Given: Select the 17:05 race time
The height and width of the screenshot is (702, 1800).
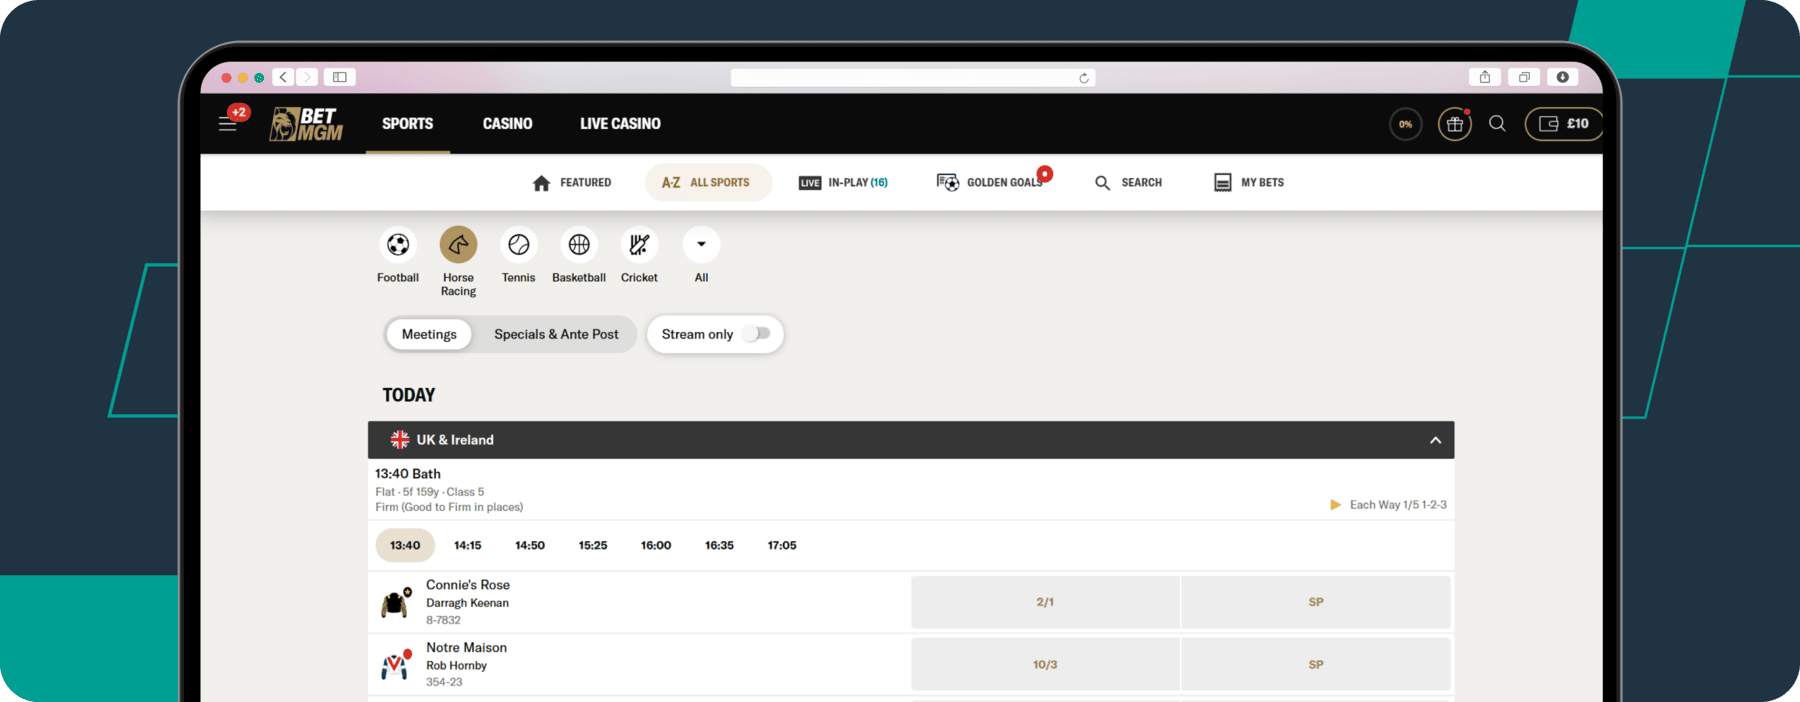Looking at the screenshot, I should (782, 546).
